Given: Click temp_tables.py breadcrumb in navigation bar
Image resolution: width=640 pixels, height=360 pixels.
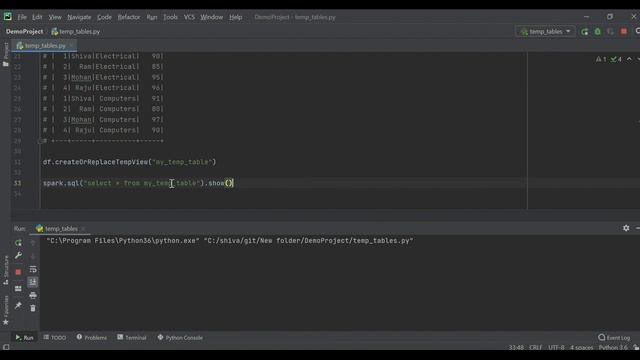Looking at the screenshot, I should 76,31.
